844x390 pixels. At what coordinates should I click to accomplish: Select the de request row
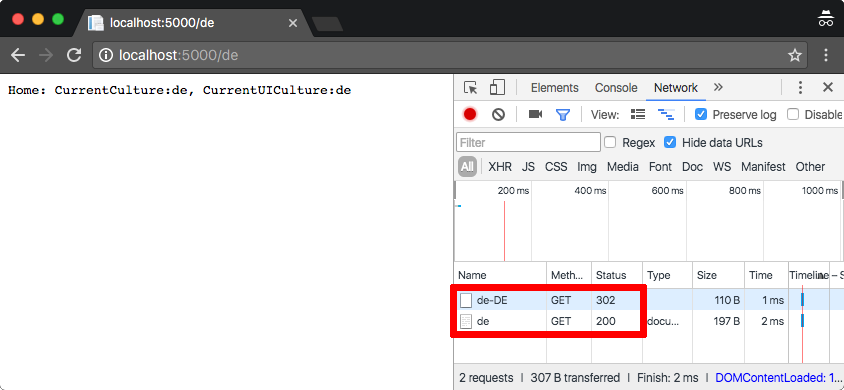coord(649,321)
